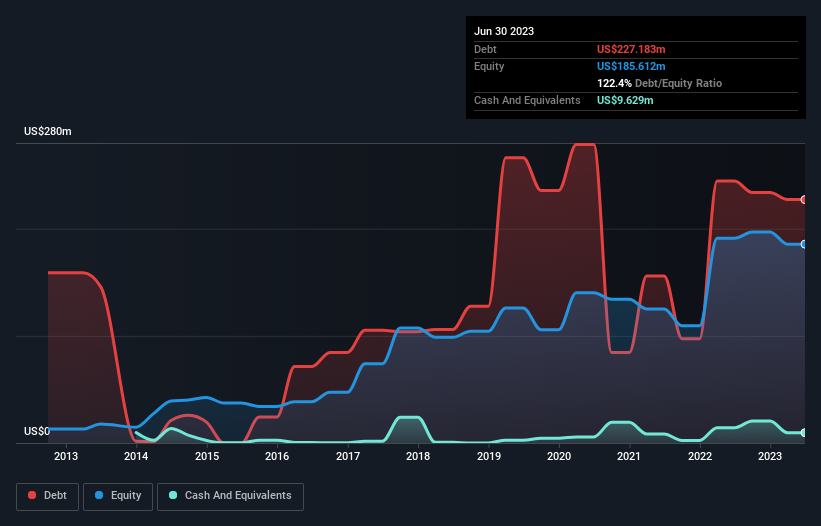Select the 2018 x-axis label

pos(418,456)
